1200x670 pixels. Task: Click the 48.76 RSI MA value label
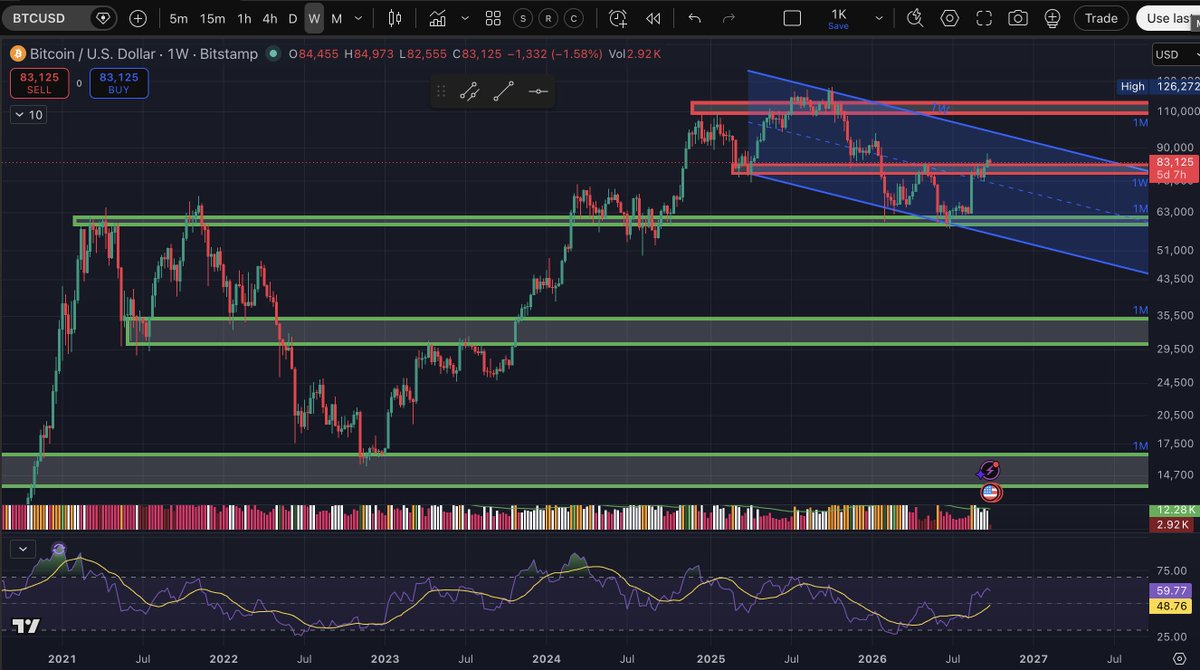tap(1171, 606)
